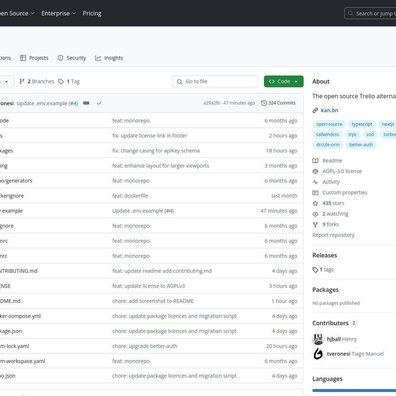The height and width of the screenshot is (396, 396).
Task: Open commit 'feat: dockerfile'
Action: (x=130, y=196)
